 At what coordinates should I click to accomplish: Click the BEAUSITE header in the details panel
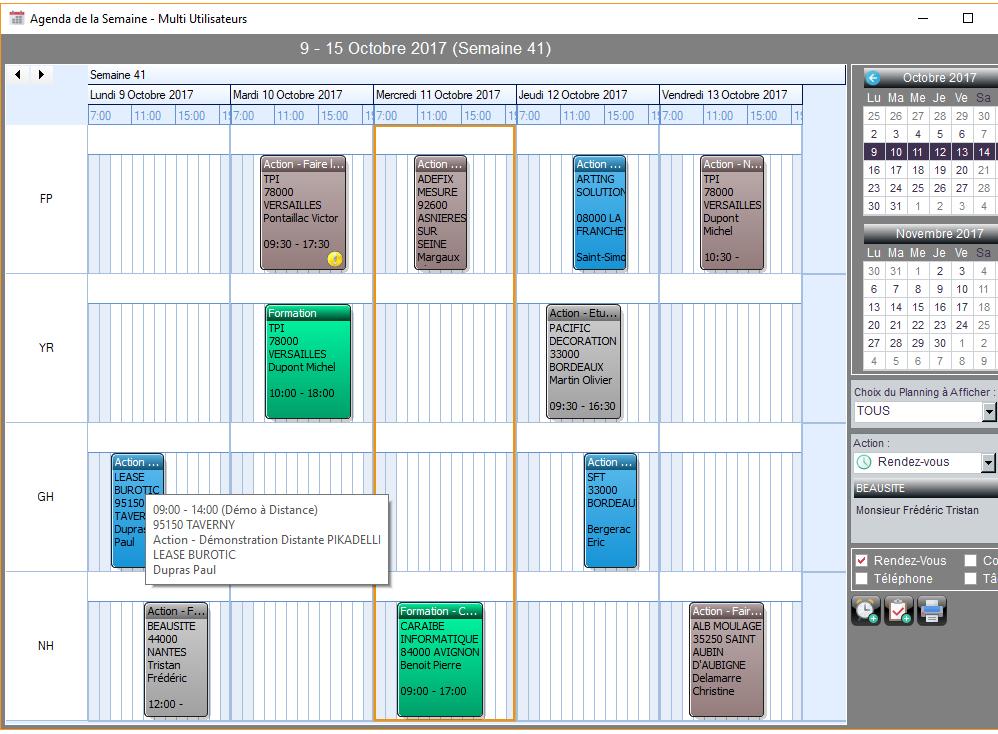(925, 488)
